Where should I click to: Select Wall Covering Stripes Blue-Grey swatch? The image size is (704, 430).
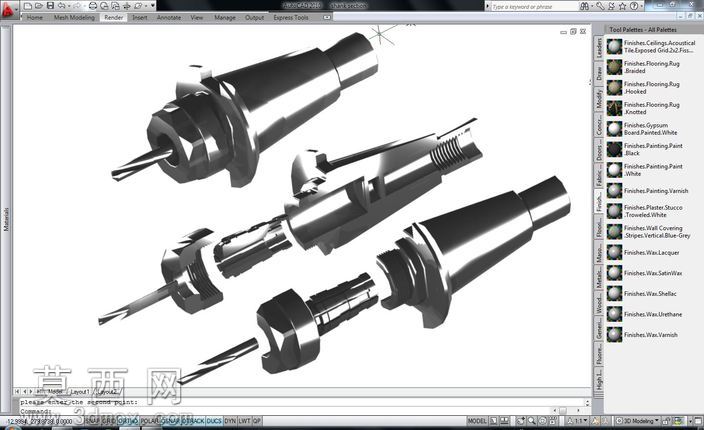[x=615, y=232]
